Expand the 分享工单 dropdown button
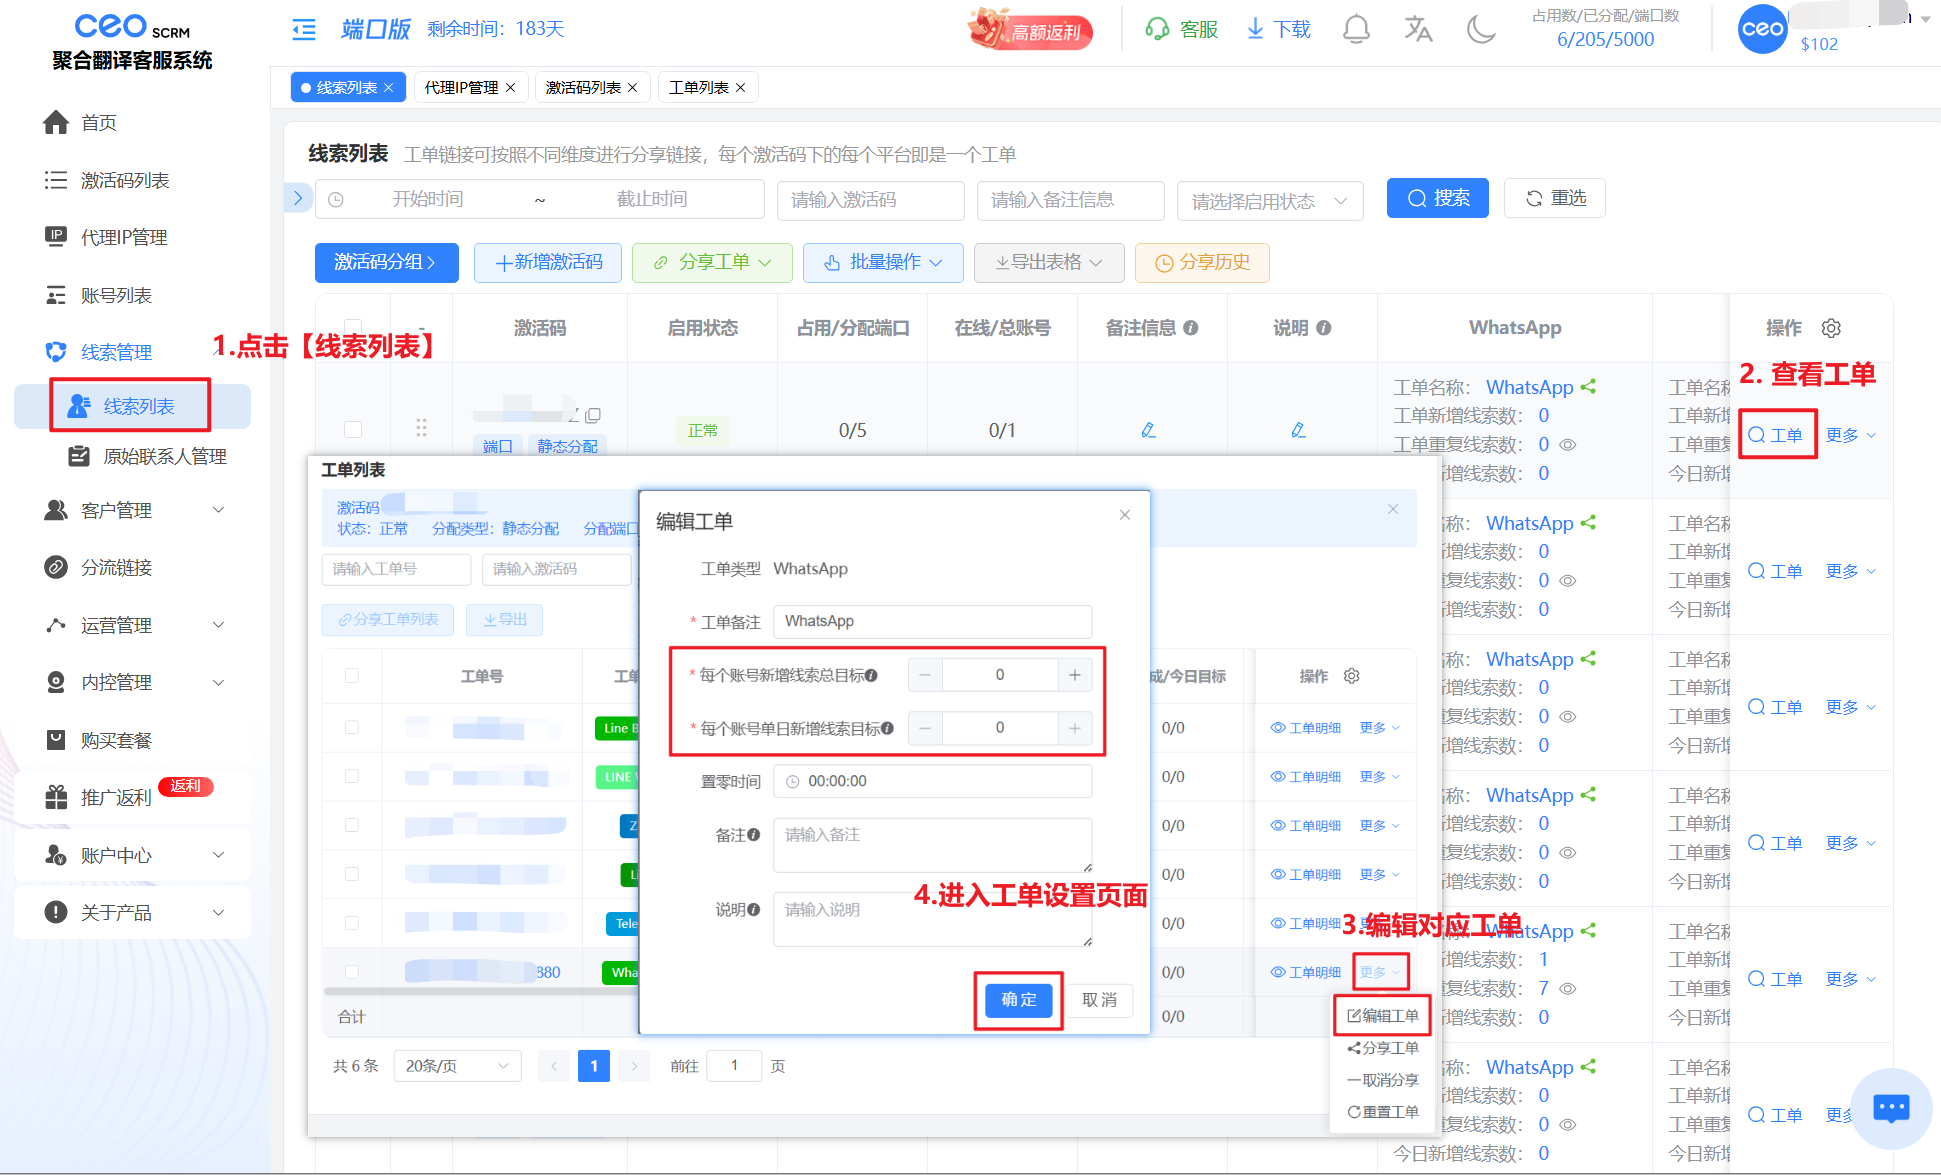The image size is (1941, 1175). click(x=712, y=262)
